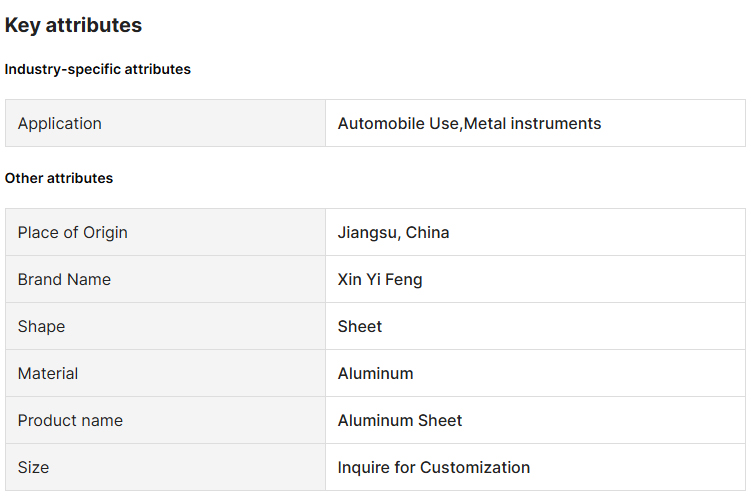This screenshot has height=498, width=755.
Task: Select the Industry-specific attributes subheading
Action: 98,70
